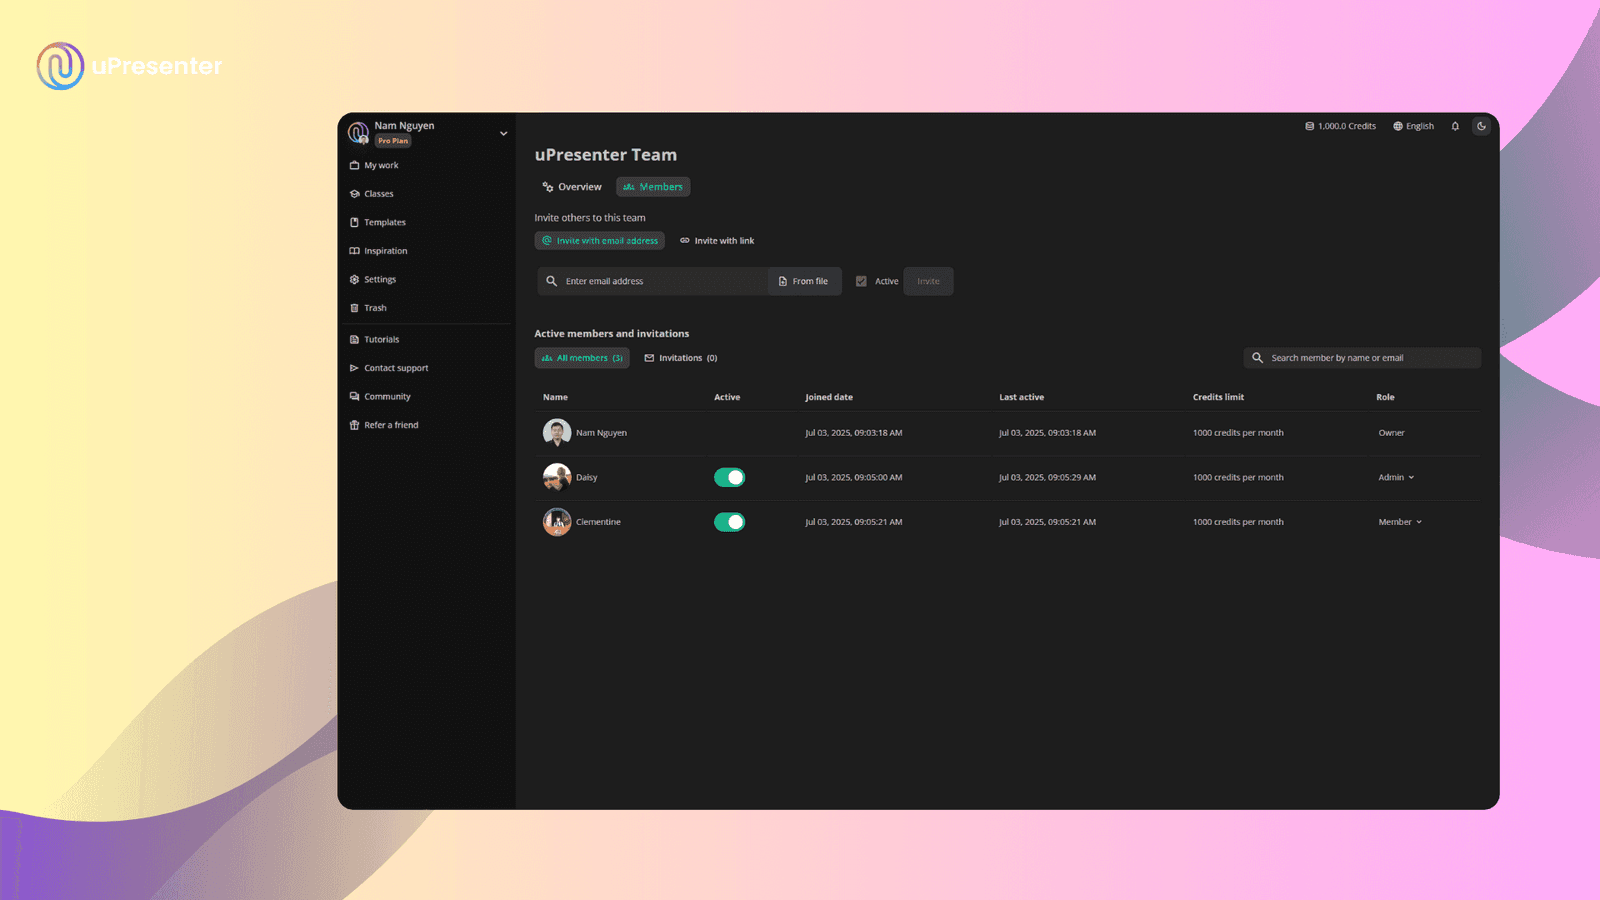
Task: Click the notification bell icon
Action: tap(1455, 126)
